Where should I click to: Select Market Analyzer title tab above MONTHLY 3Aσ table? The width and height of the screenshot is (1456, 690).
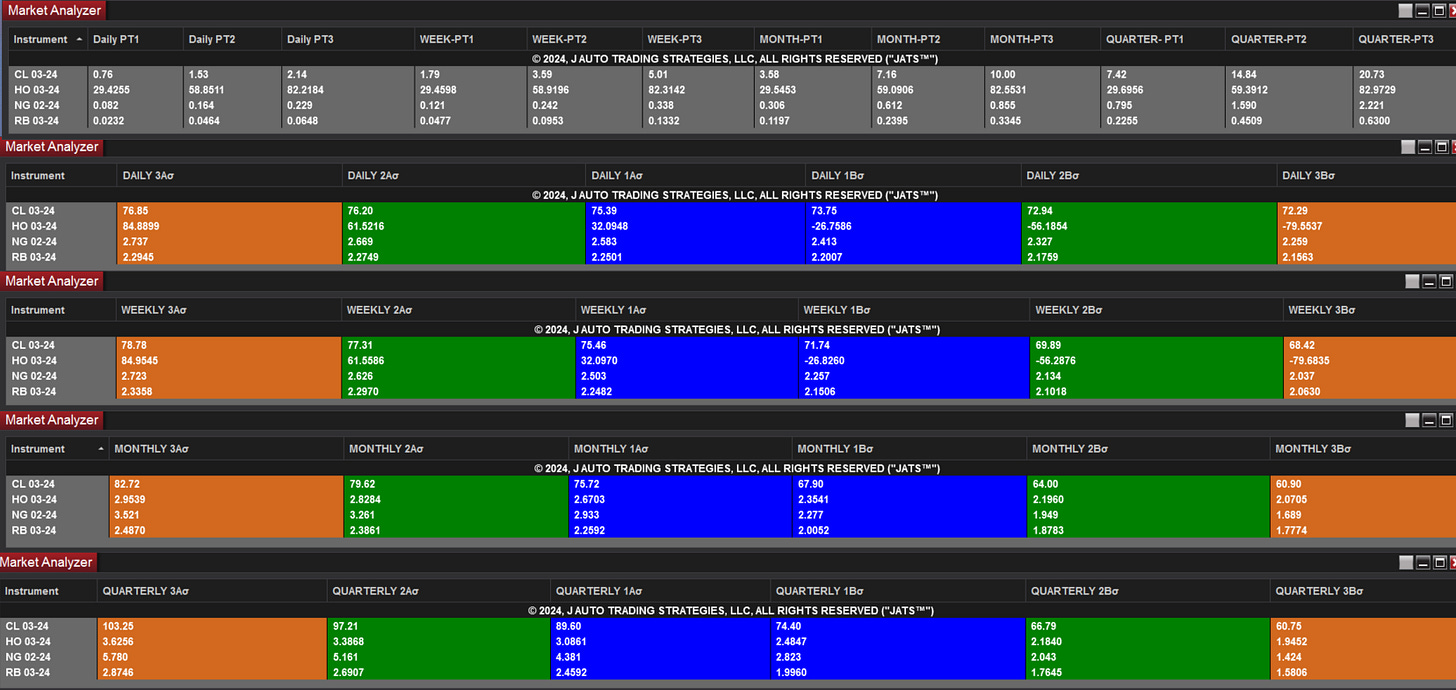[x=52, y=420]
